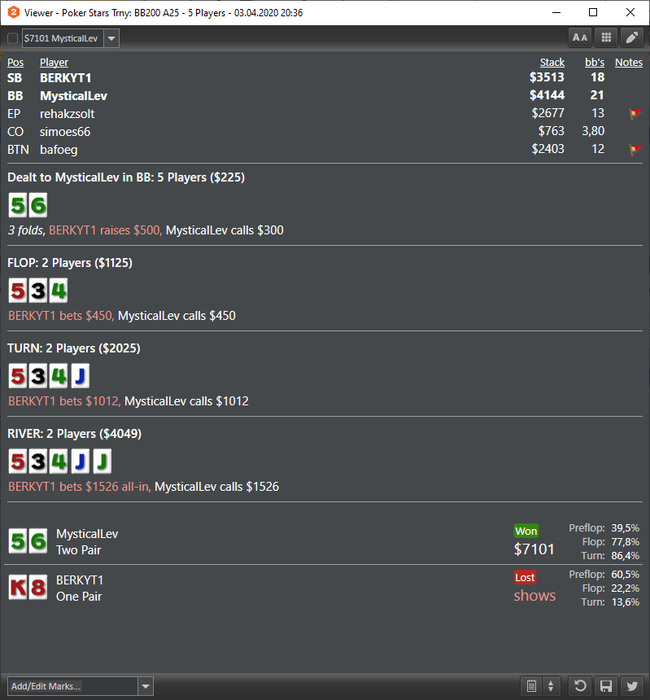Click the bb's column header
650x700 pixels.
595,62
